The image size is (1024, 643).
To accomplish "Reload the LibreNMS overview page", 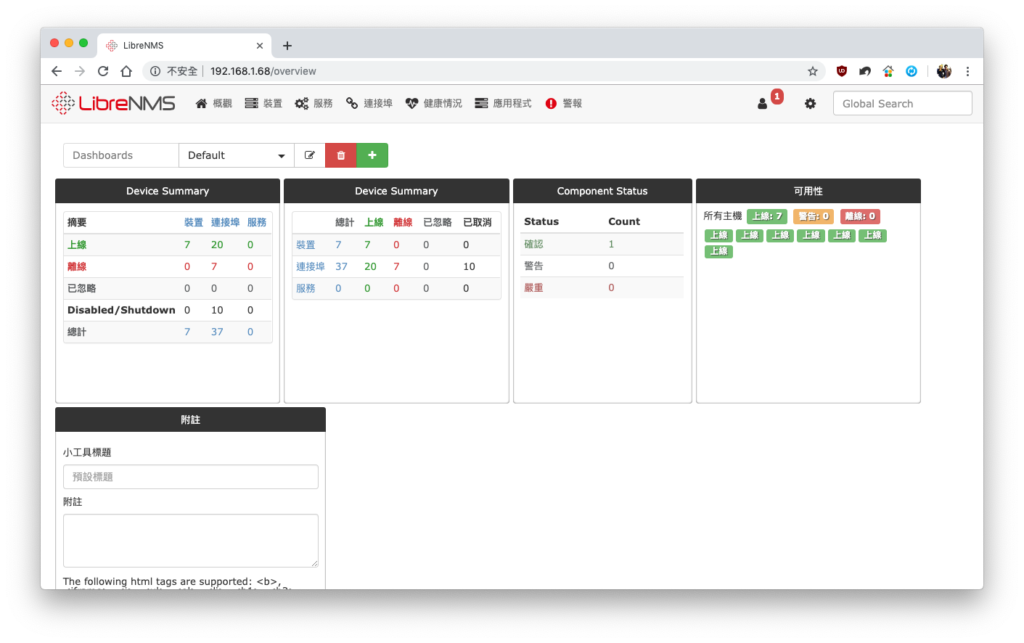I will coord(103,71).
